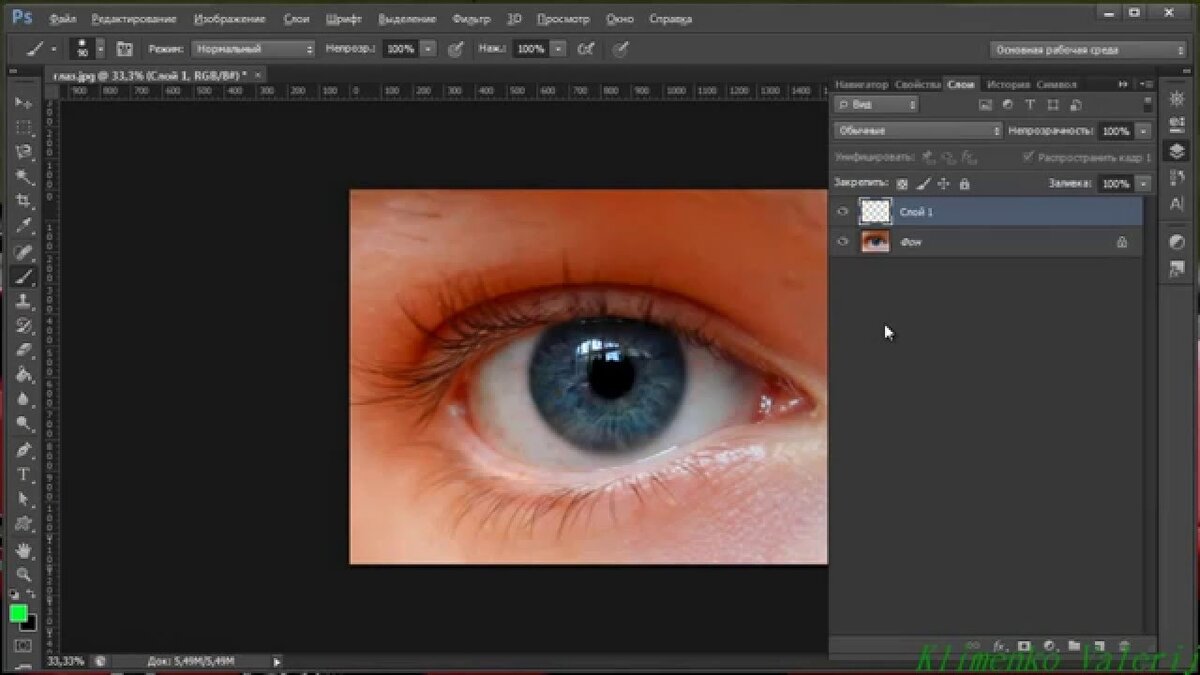Switch to the История tab
The height and width of the screenshot is (675, 1200).
pyautogui.click(x=1007, y=85)
